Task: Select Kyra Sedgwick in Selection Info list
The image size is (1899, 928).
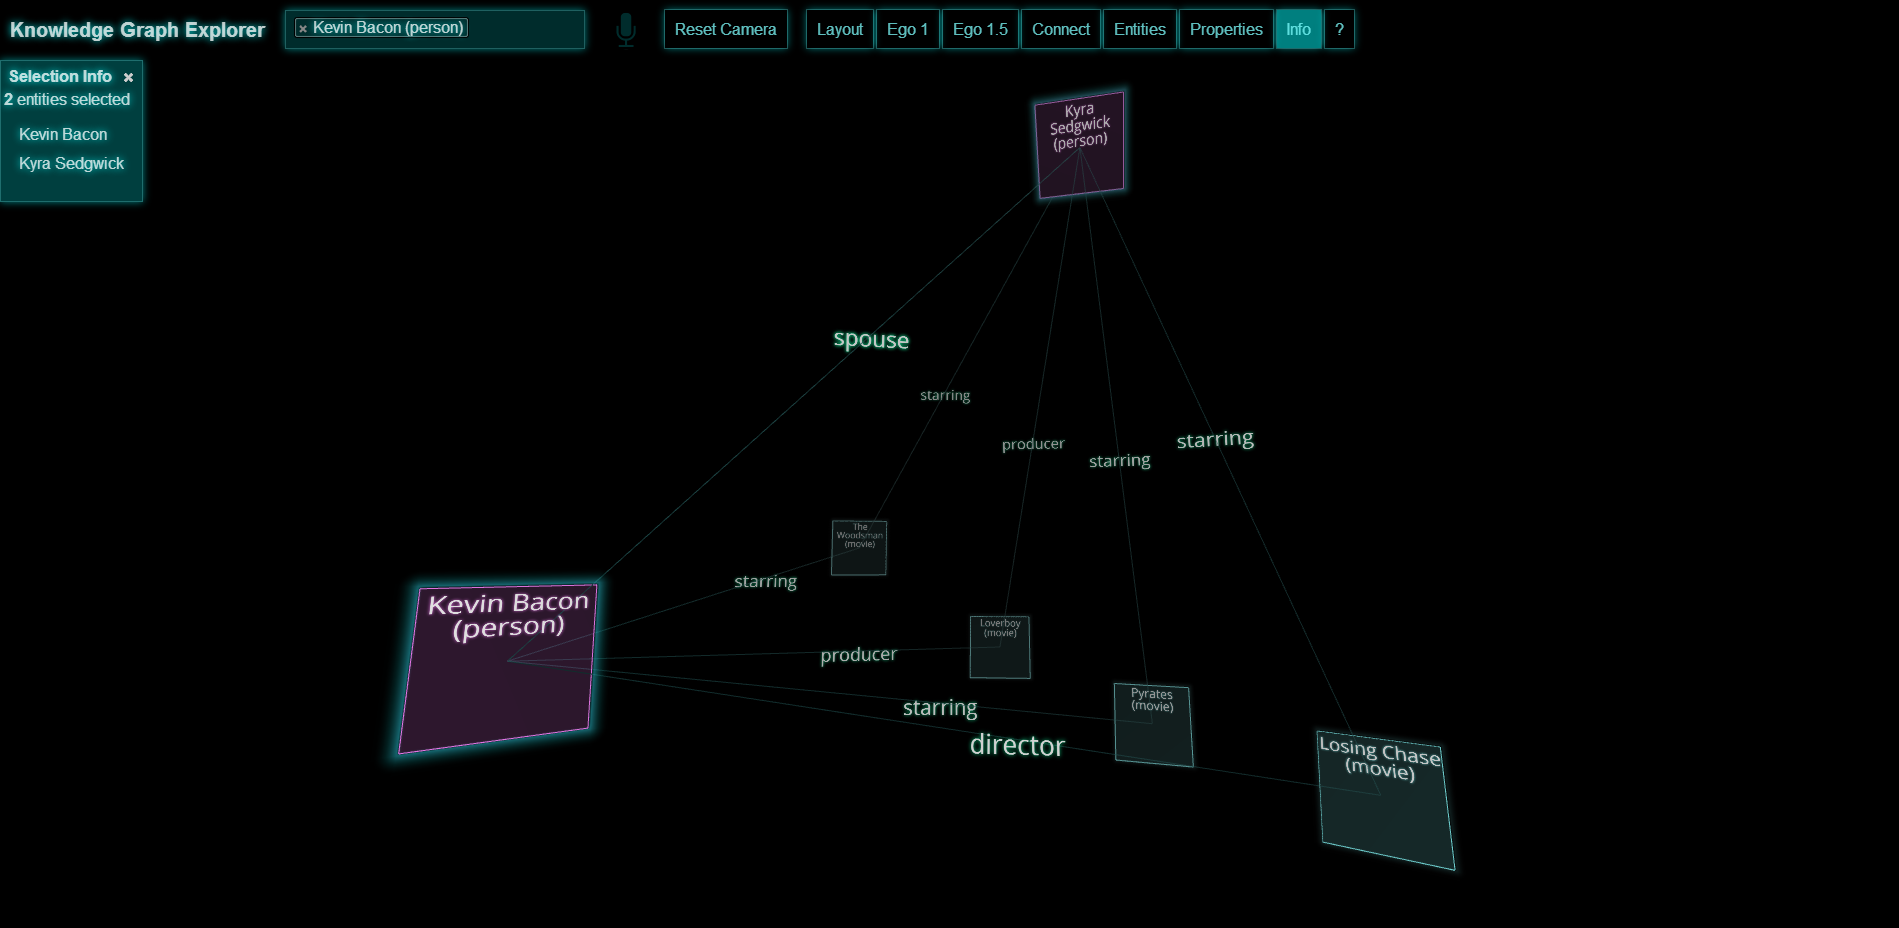Action: coord(71,163)
